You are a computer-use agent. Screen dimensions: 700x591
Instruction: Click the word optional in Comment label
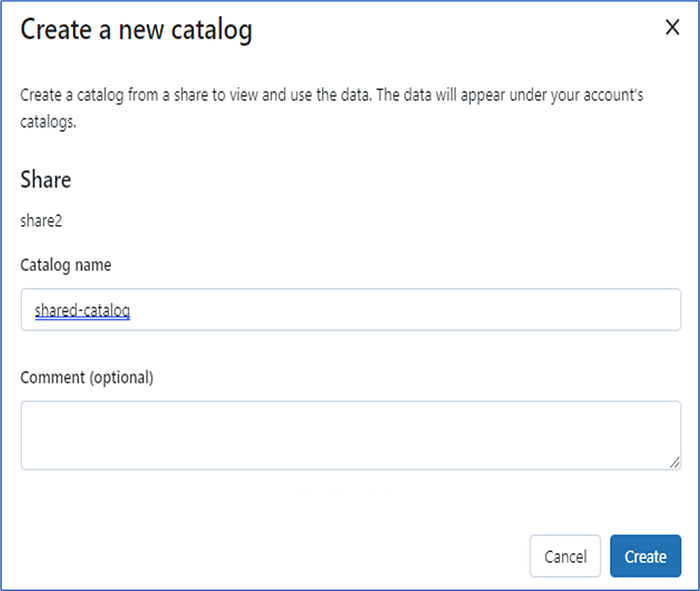[x=121, y=377]
